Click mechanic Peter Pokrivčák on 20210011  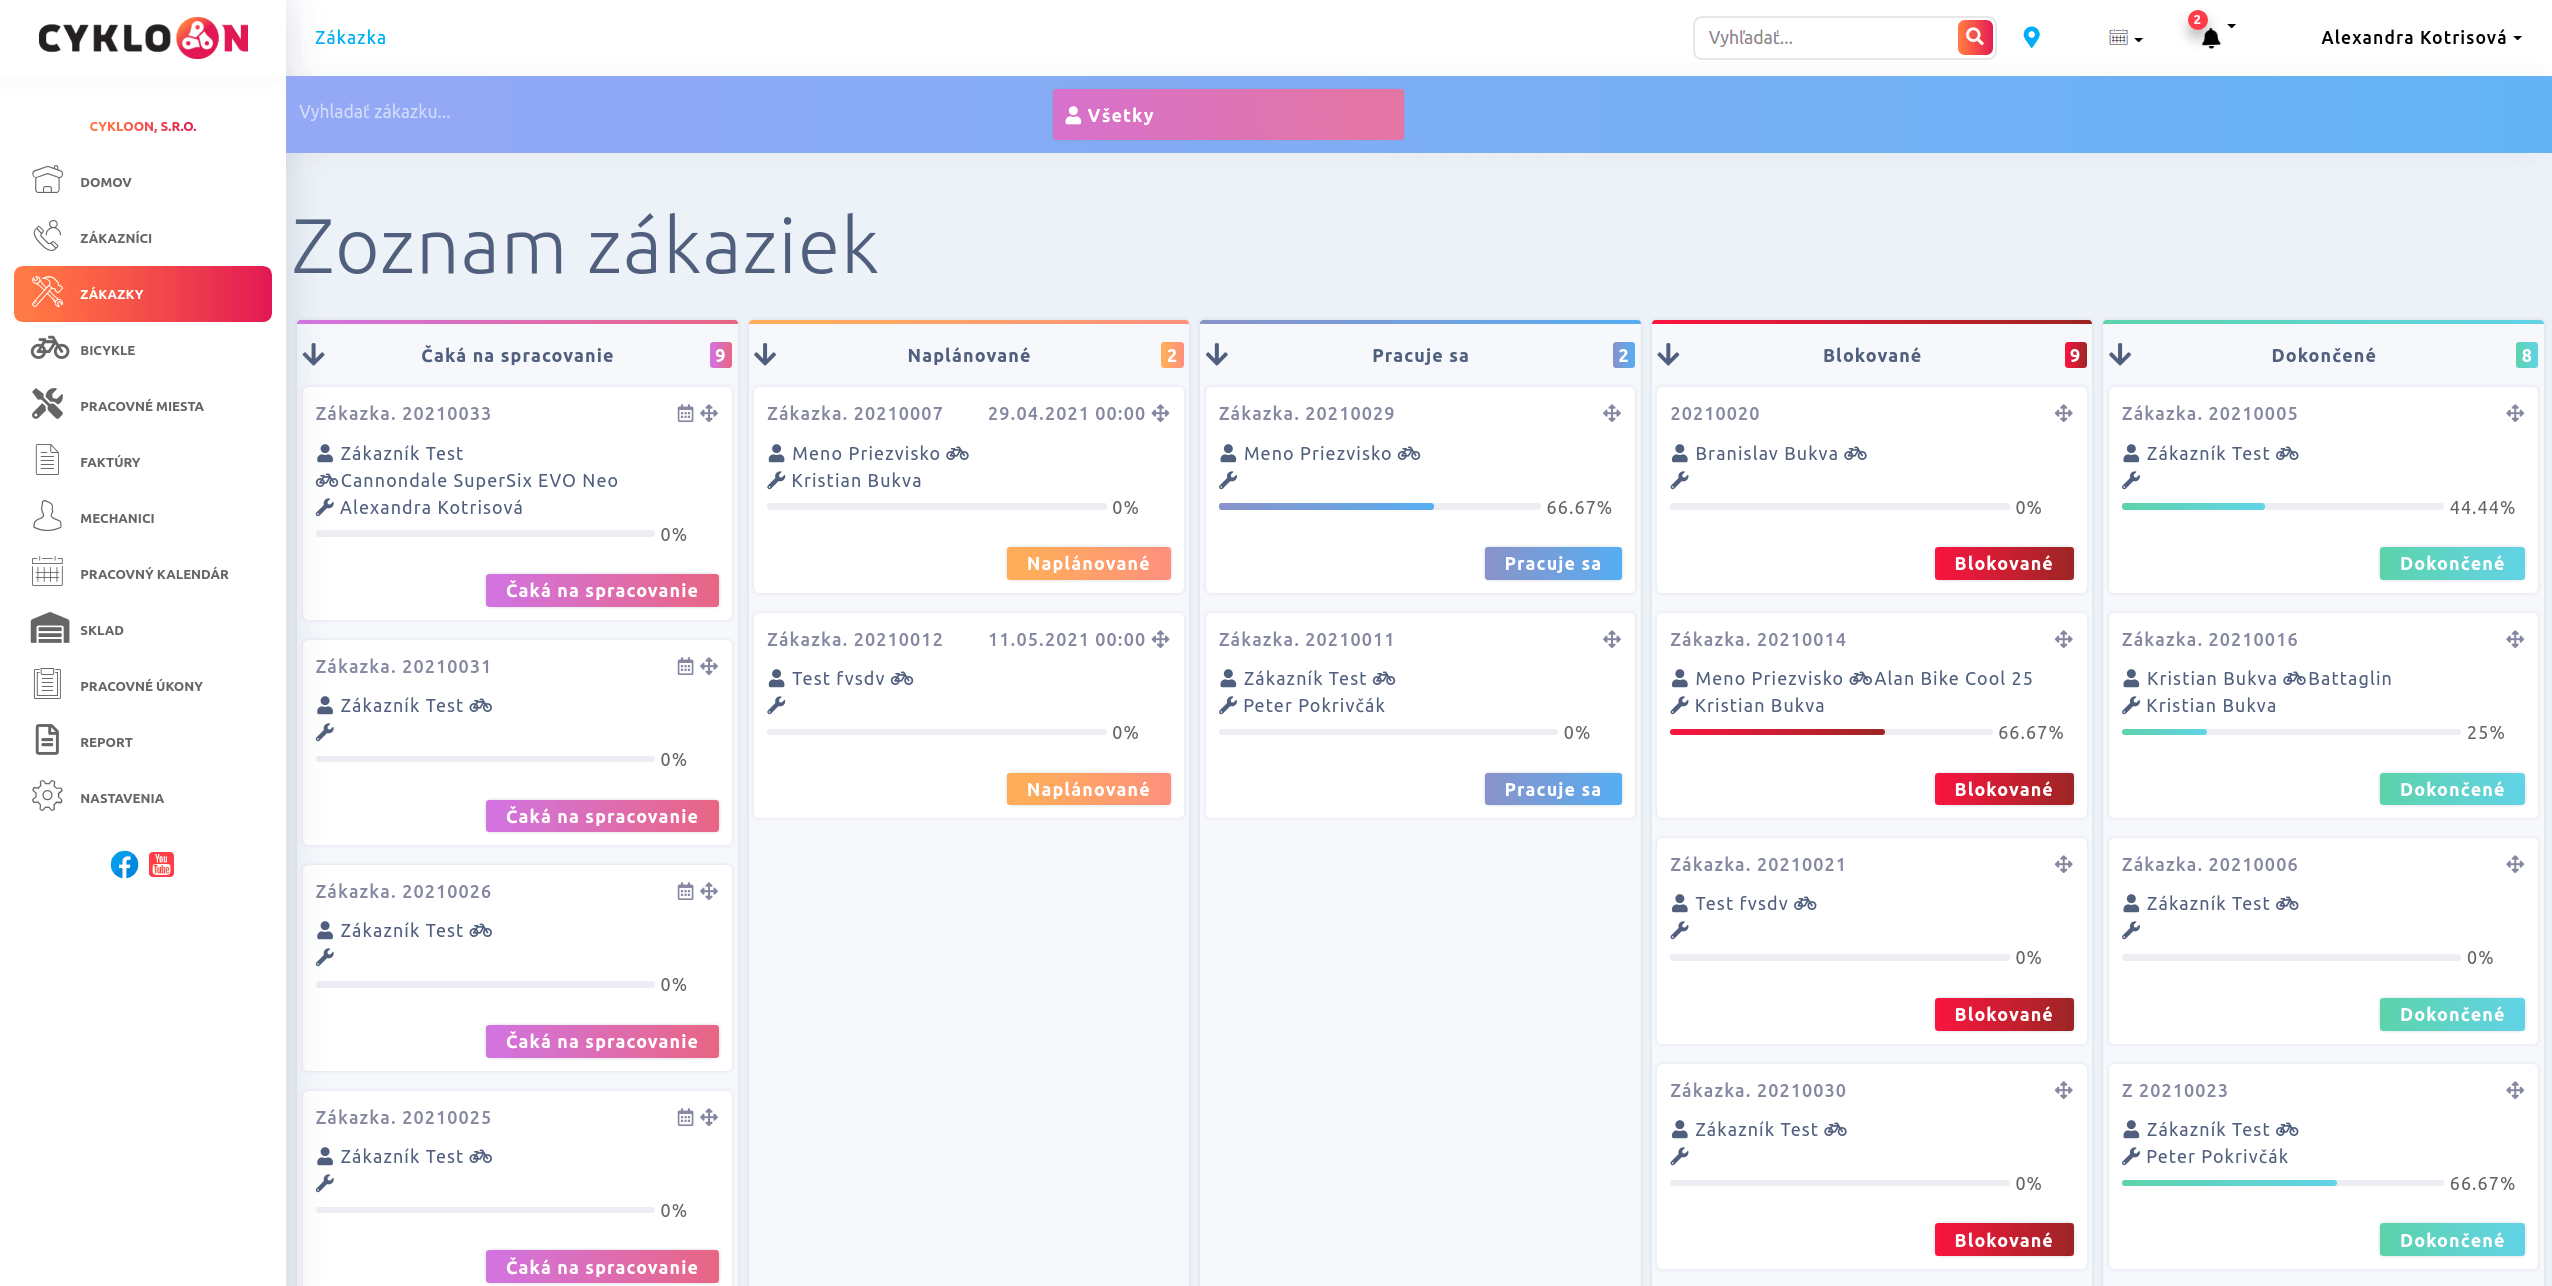pos(1313,705)
